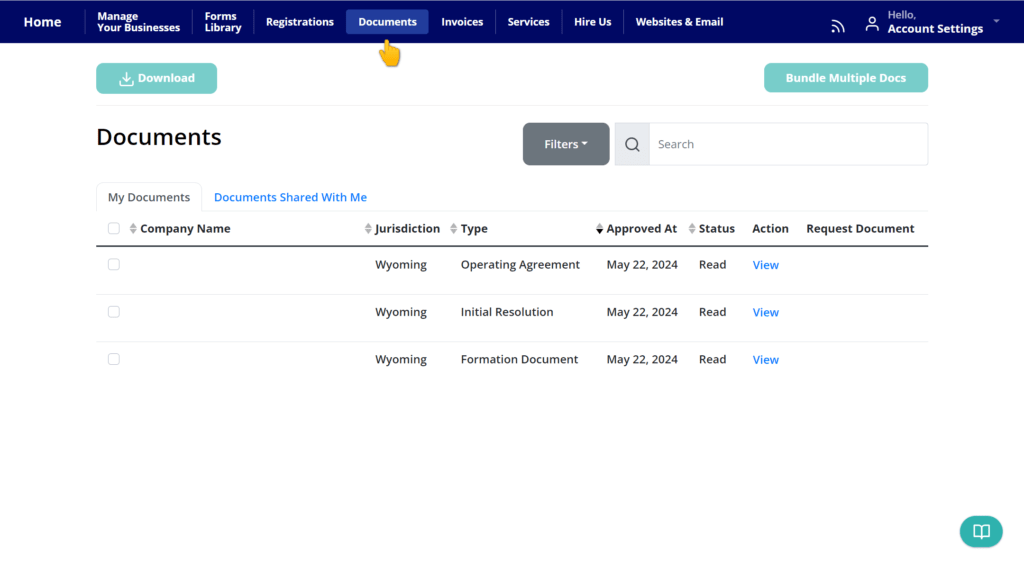The image size is (1024, 568).
Task: Sort by Company Name arrows
Action: (133, 229)
